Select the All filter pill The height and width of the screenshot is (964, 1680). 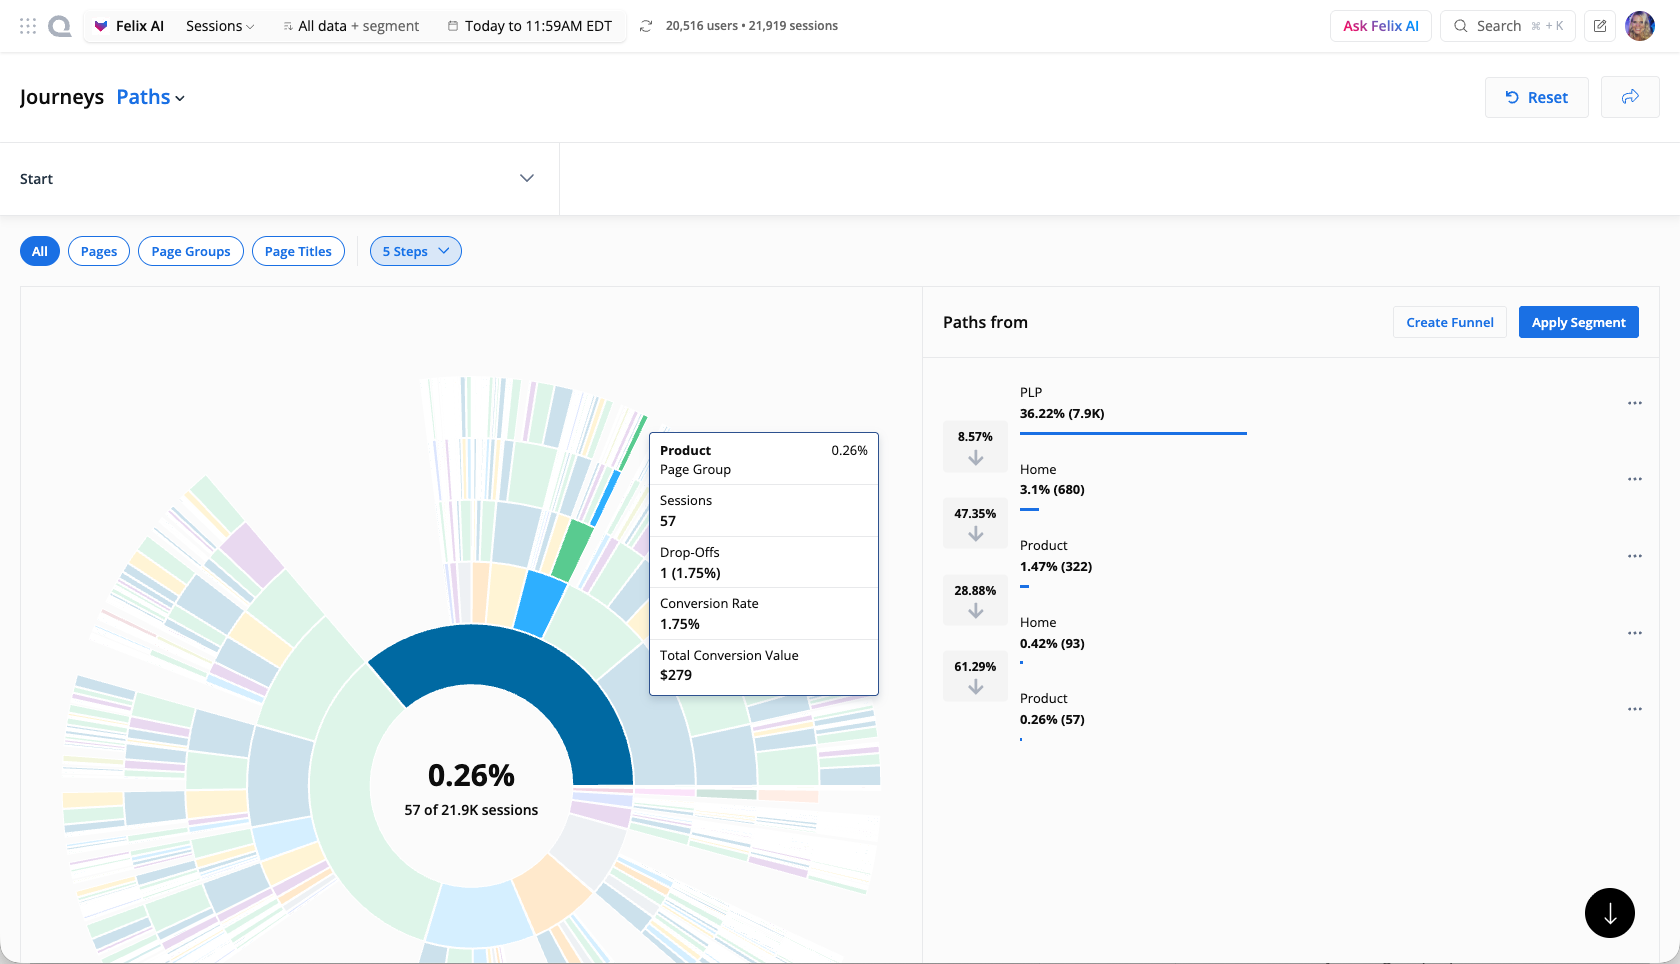tap(40, 251)
